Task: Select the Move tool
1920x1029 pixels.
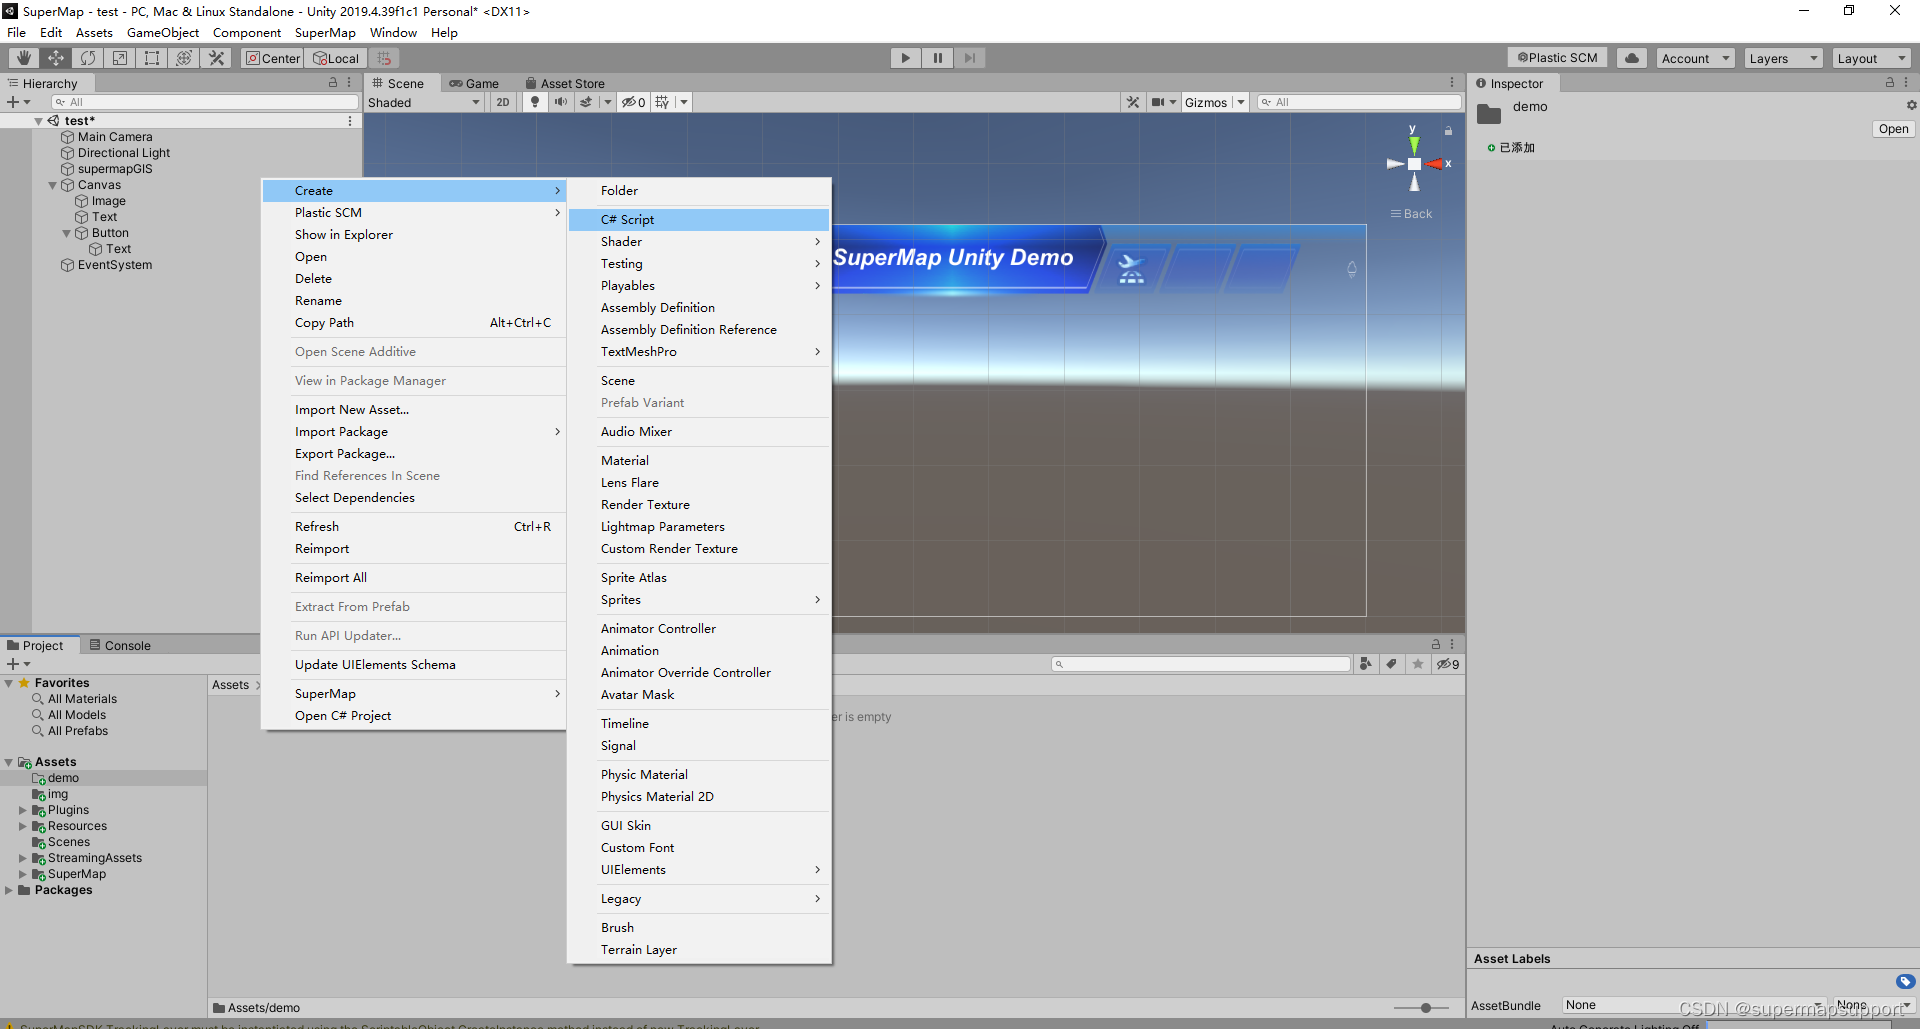Action: click(x=56, y=58)
